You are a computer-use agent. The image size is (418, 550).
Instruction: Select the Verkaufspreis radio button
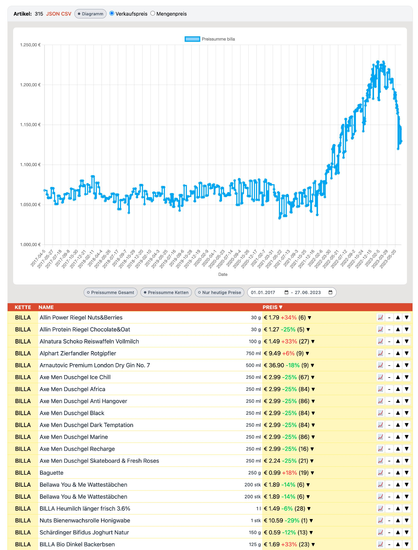(112, 13)
